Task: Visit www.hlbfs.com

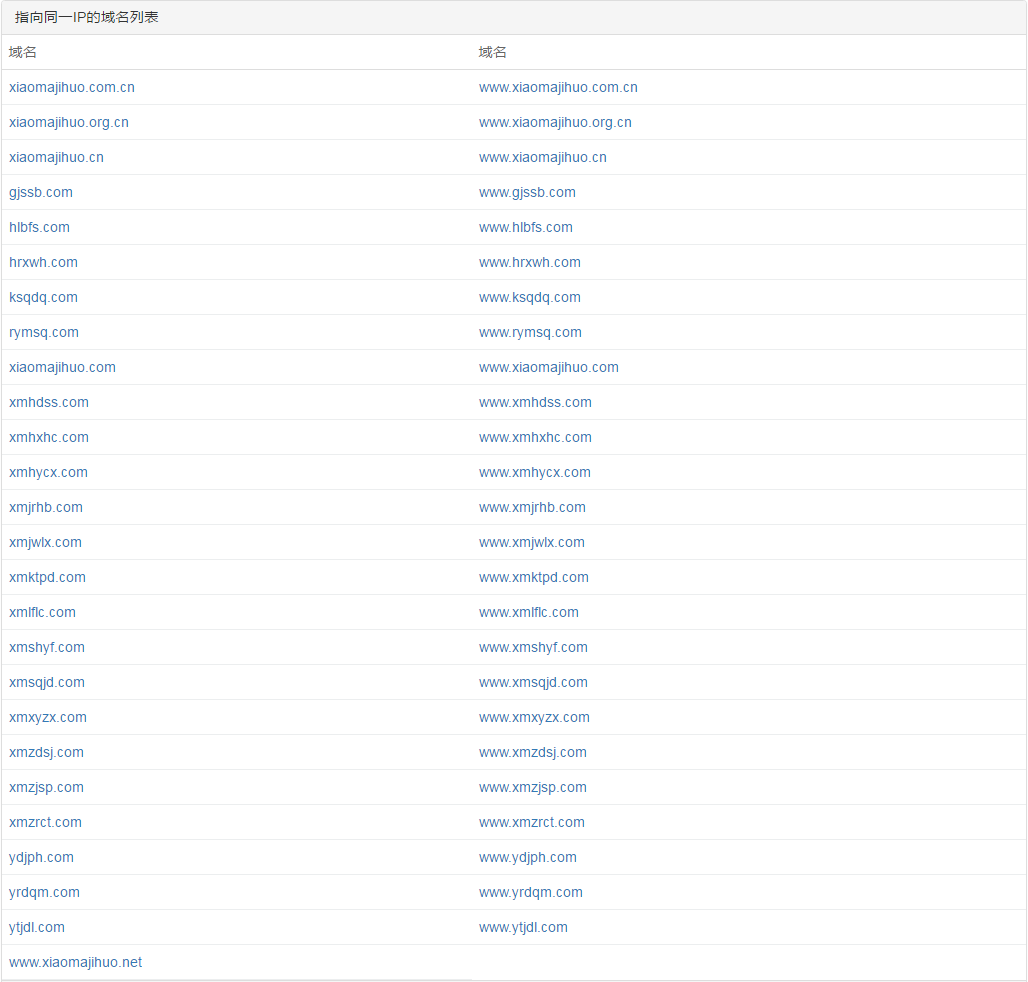Action: 526,227
